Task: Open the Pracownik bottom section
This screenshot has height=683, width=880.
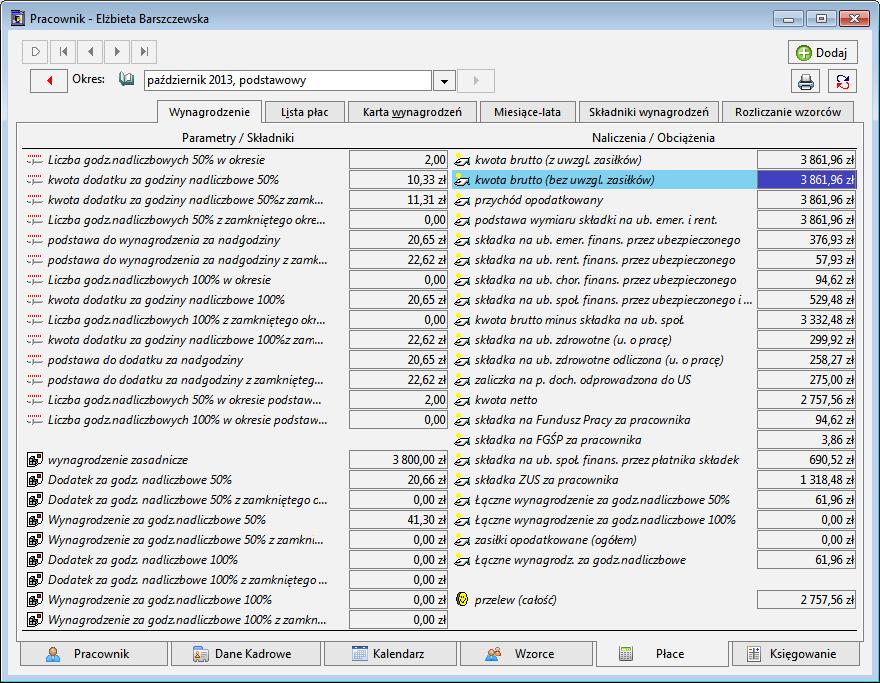Action: pyautogui.click(x=92, y=654)
